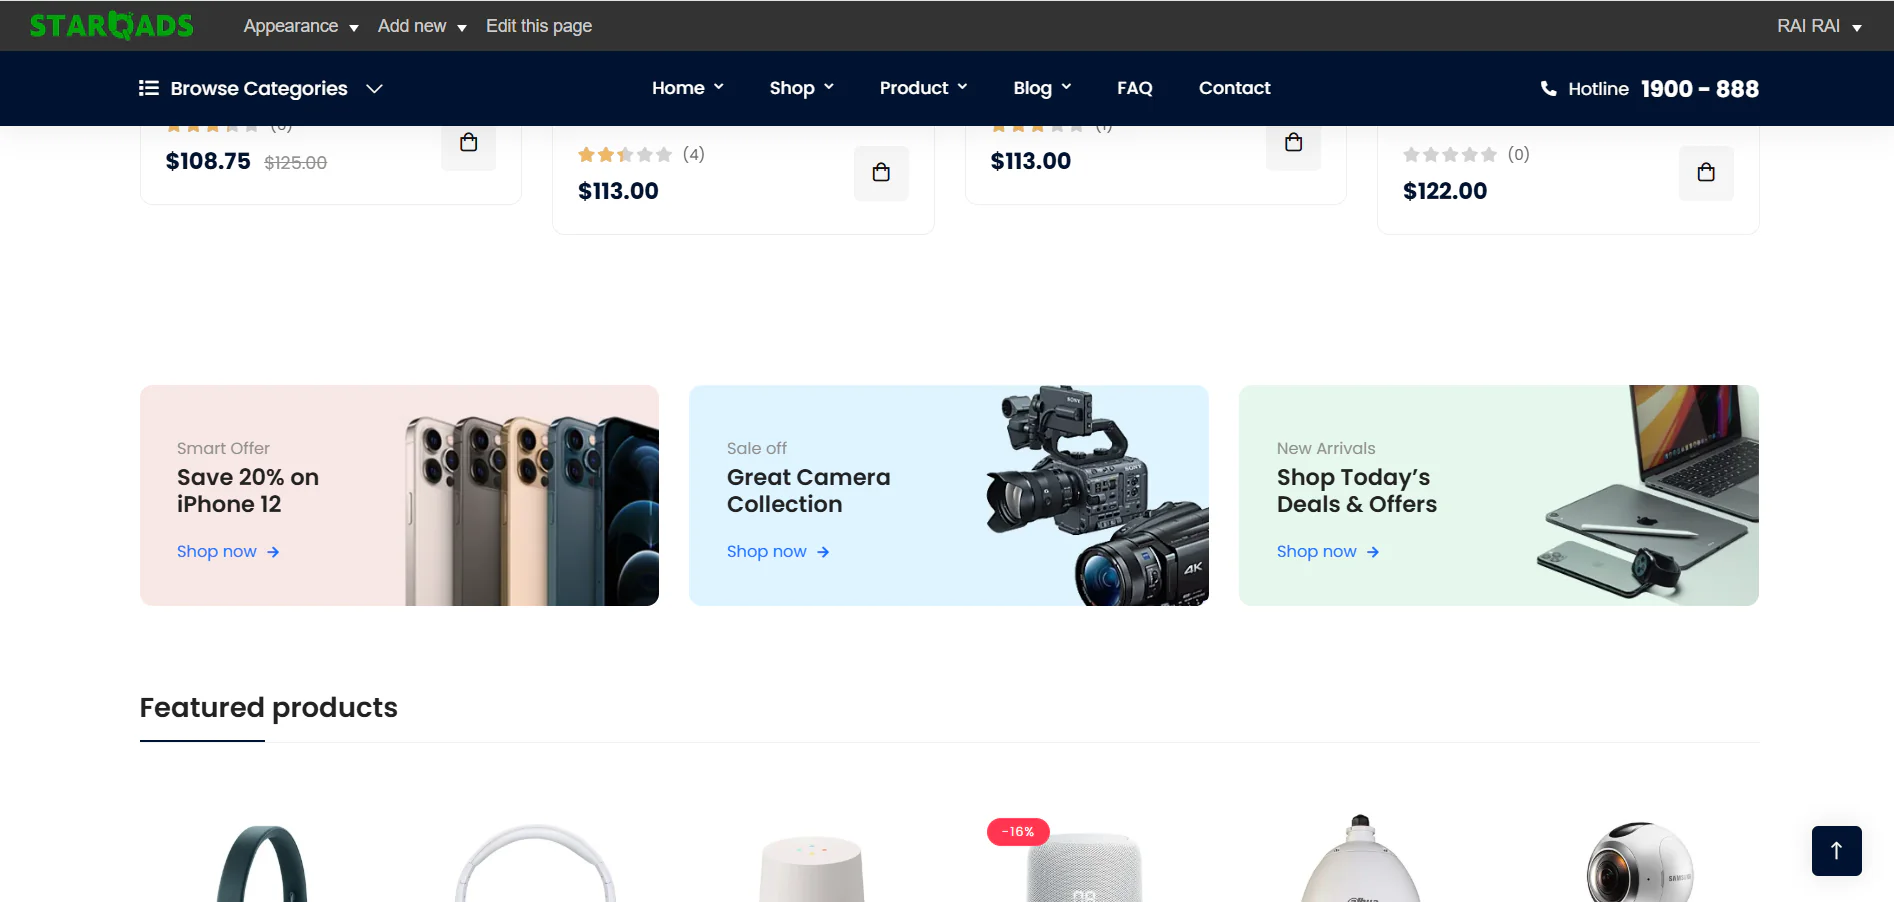Click the back-to-top arrow button
The height and width of the screenshot is (902, 1894).
click(1837, 851)
